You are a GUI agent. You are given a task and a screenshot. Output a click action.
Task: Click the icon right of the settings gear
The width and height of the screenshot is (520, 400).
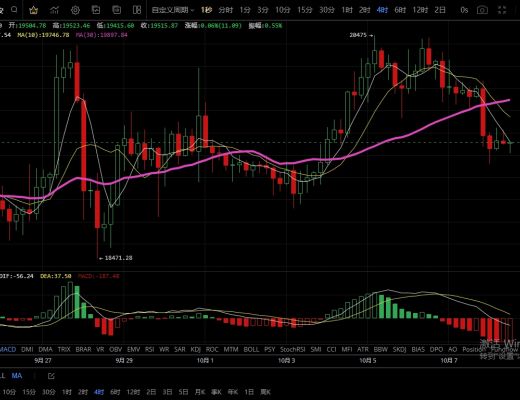click(x=96, y=10)
